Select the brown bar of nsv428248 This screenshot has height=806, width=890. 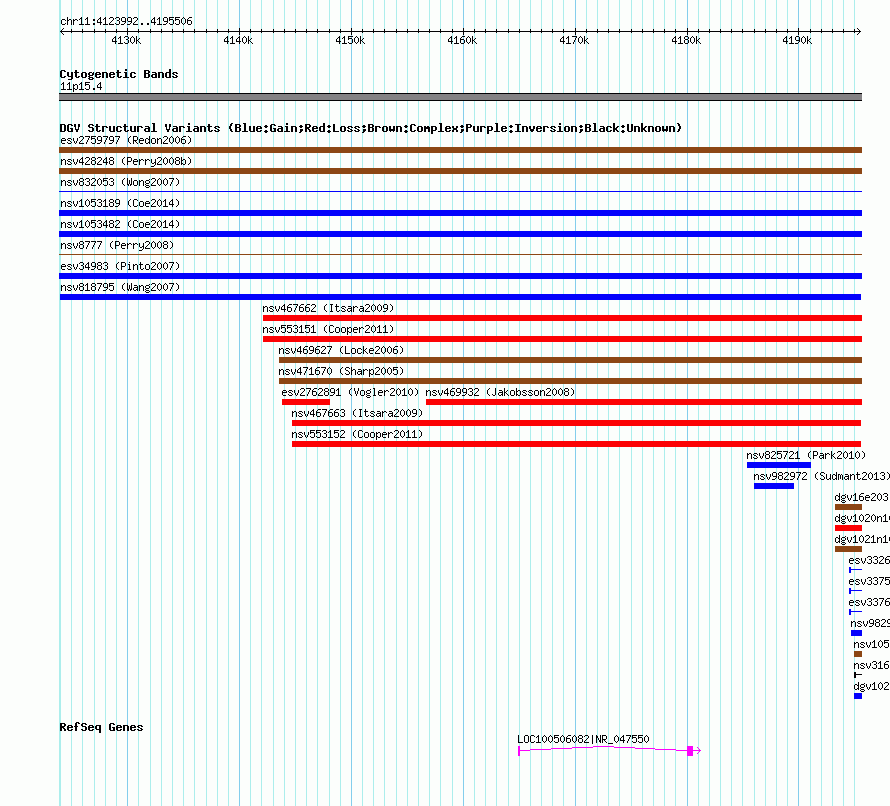(x=460, y=171)
